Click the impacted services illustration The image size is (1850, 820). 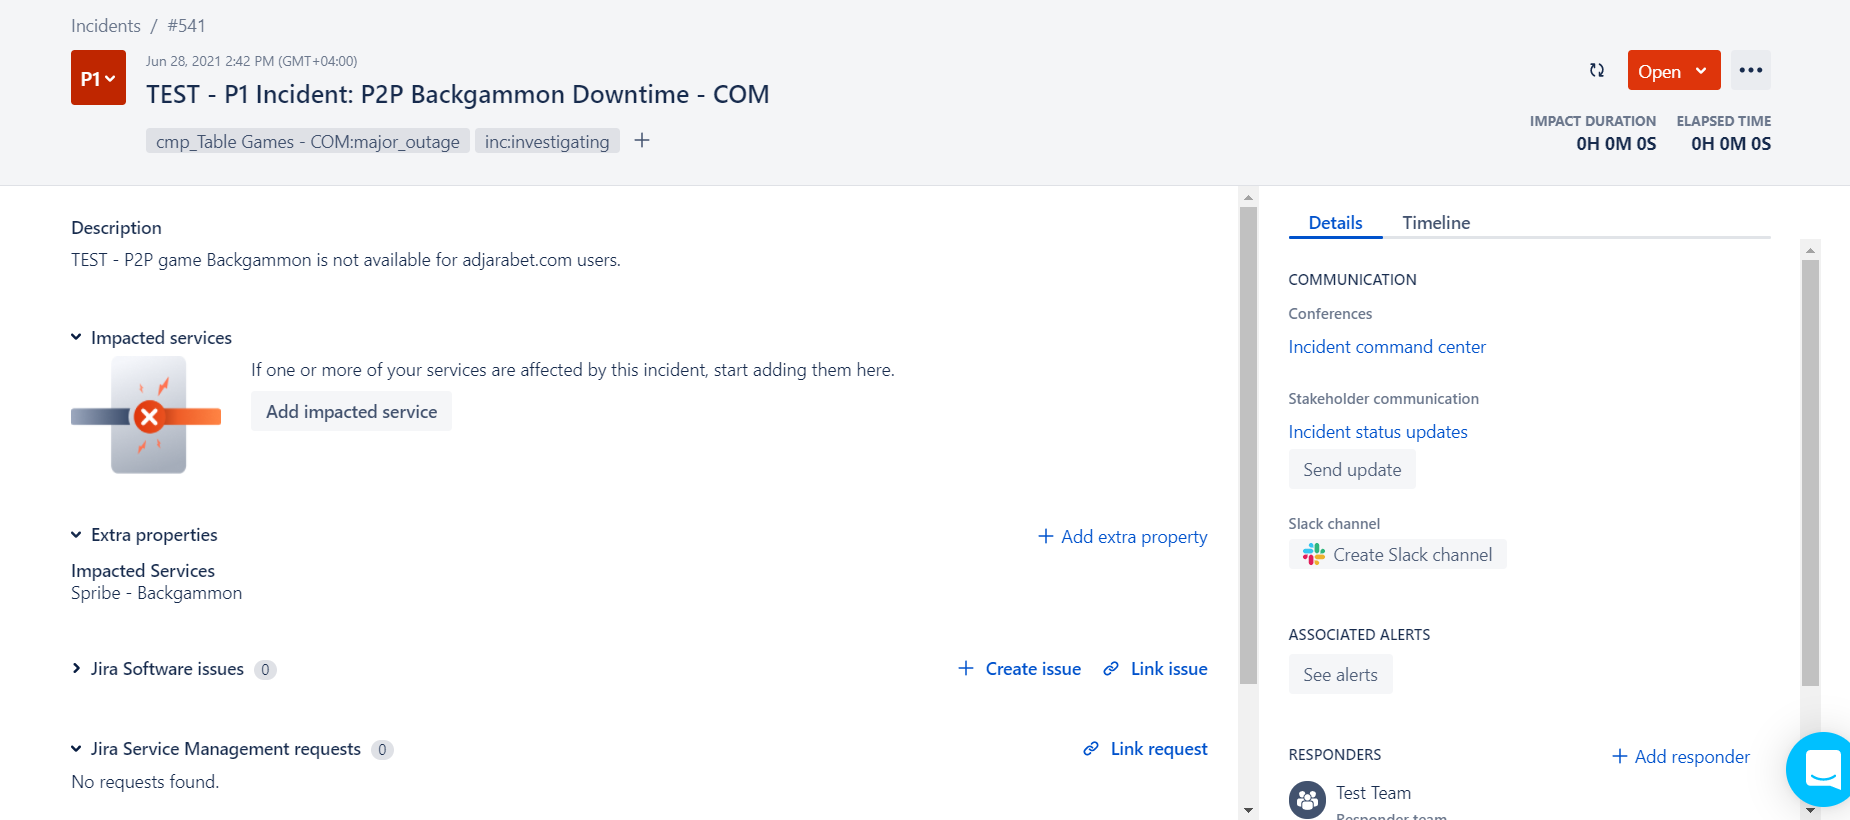click(146, 415)
